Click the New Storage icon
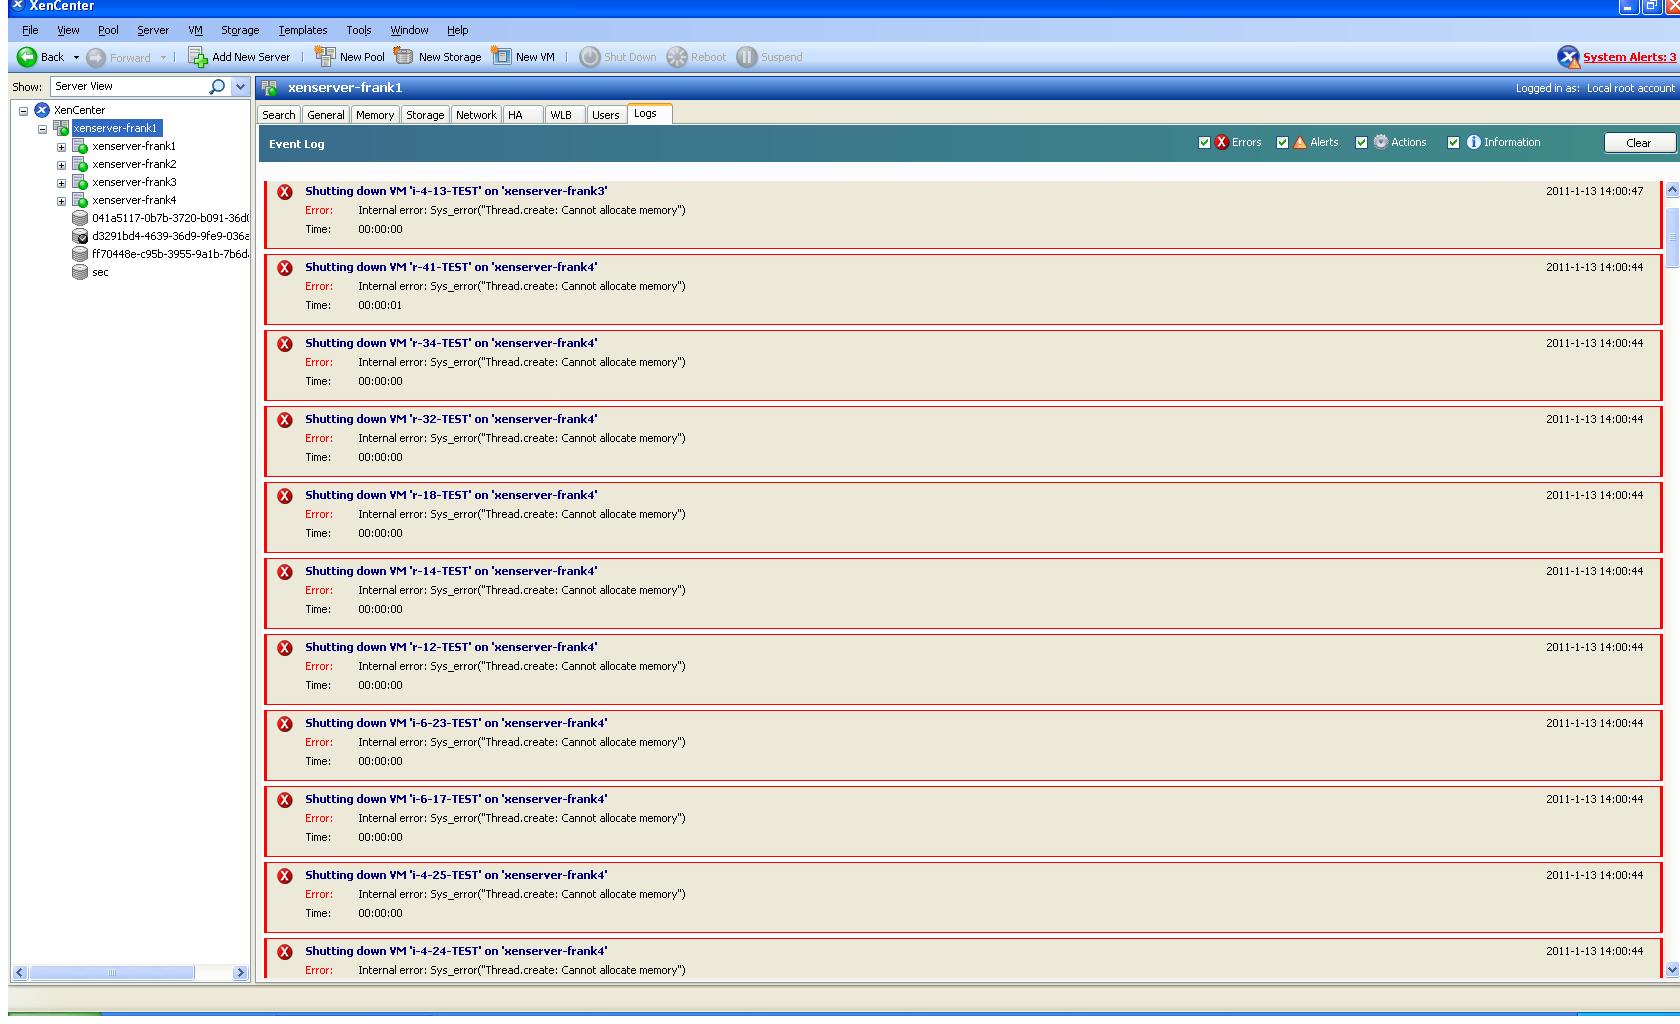 [404, 57]
